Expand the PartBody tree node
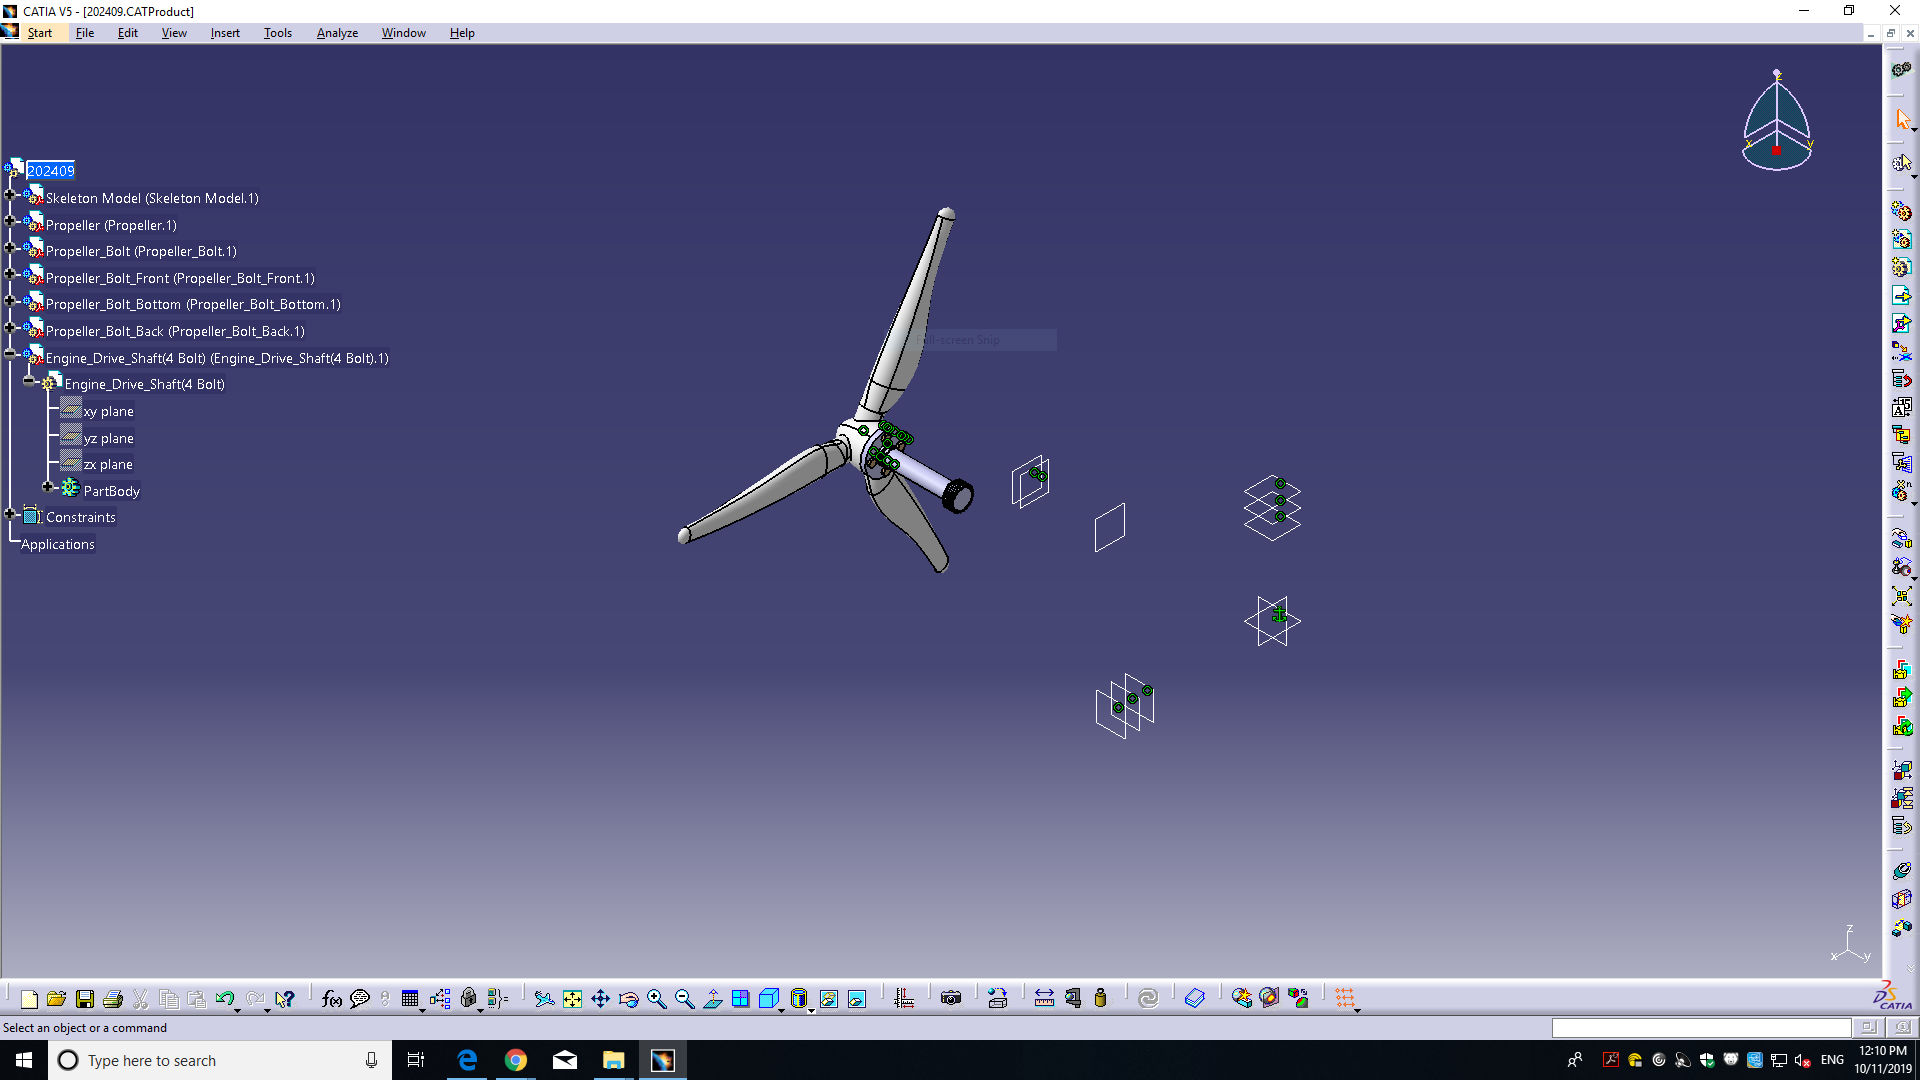Image resolution: width=1920 pixels, height=1080 pixels. pyautogui.click(x=47, y=487)
